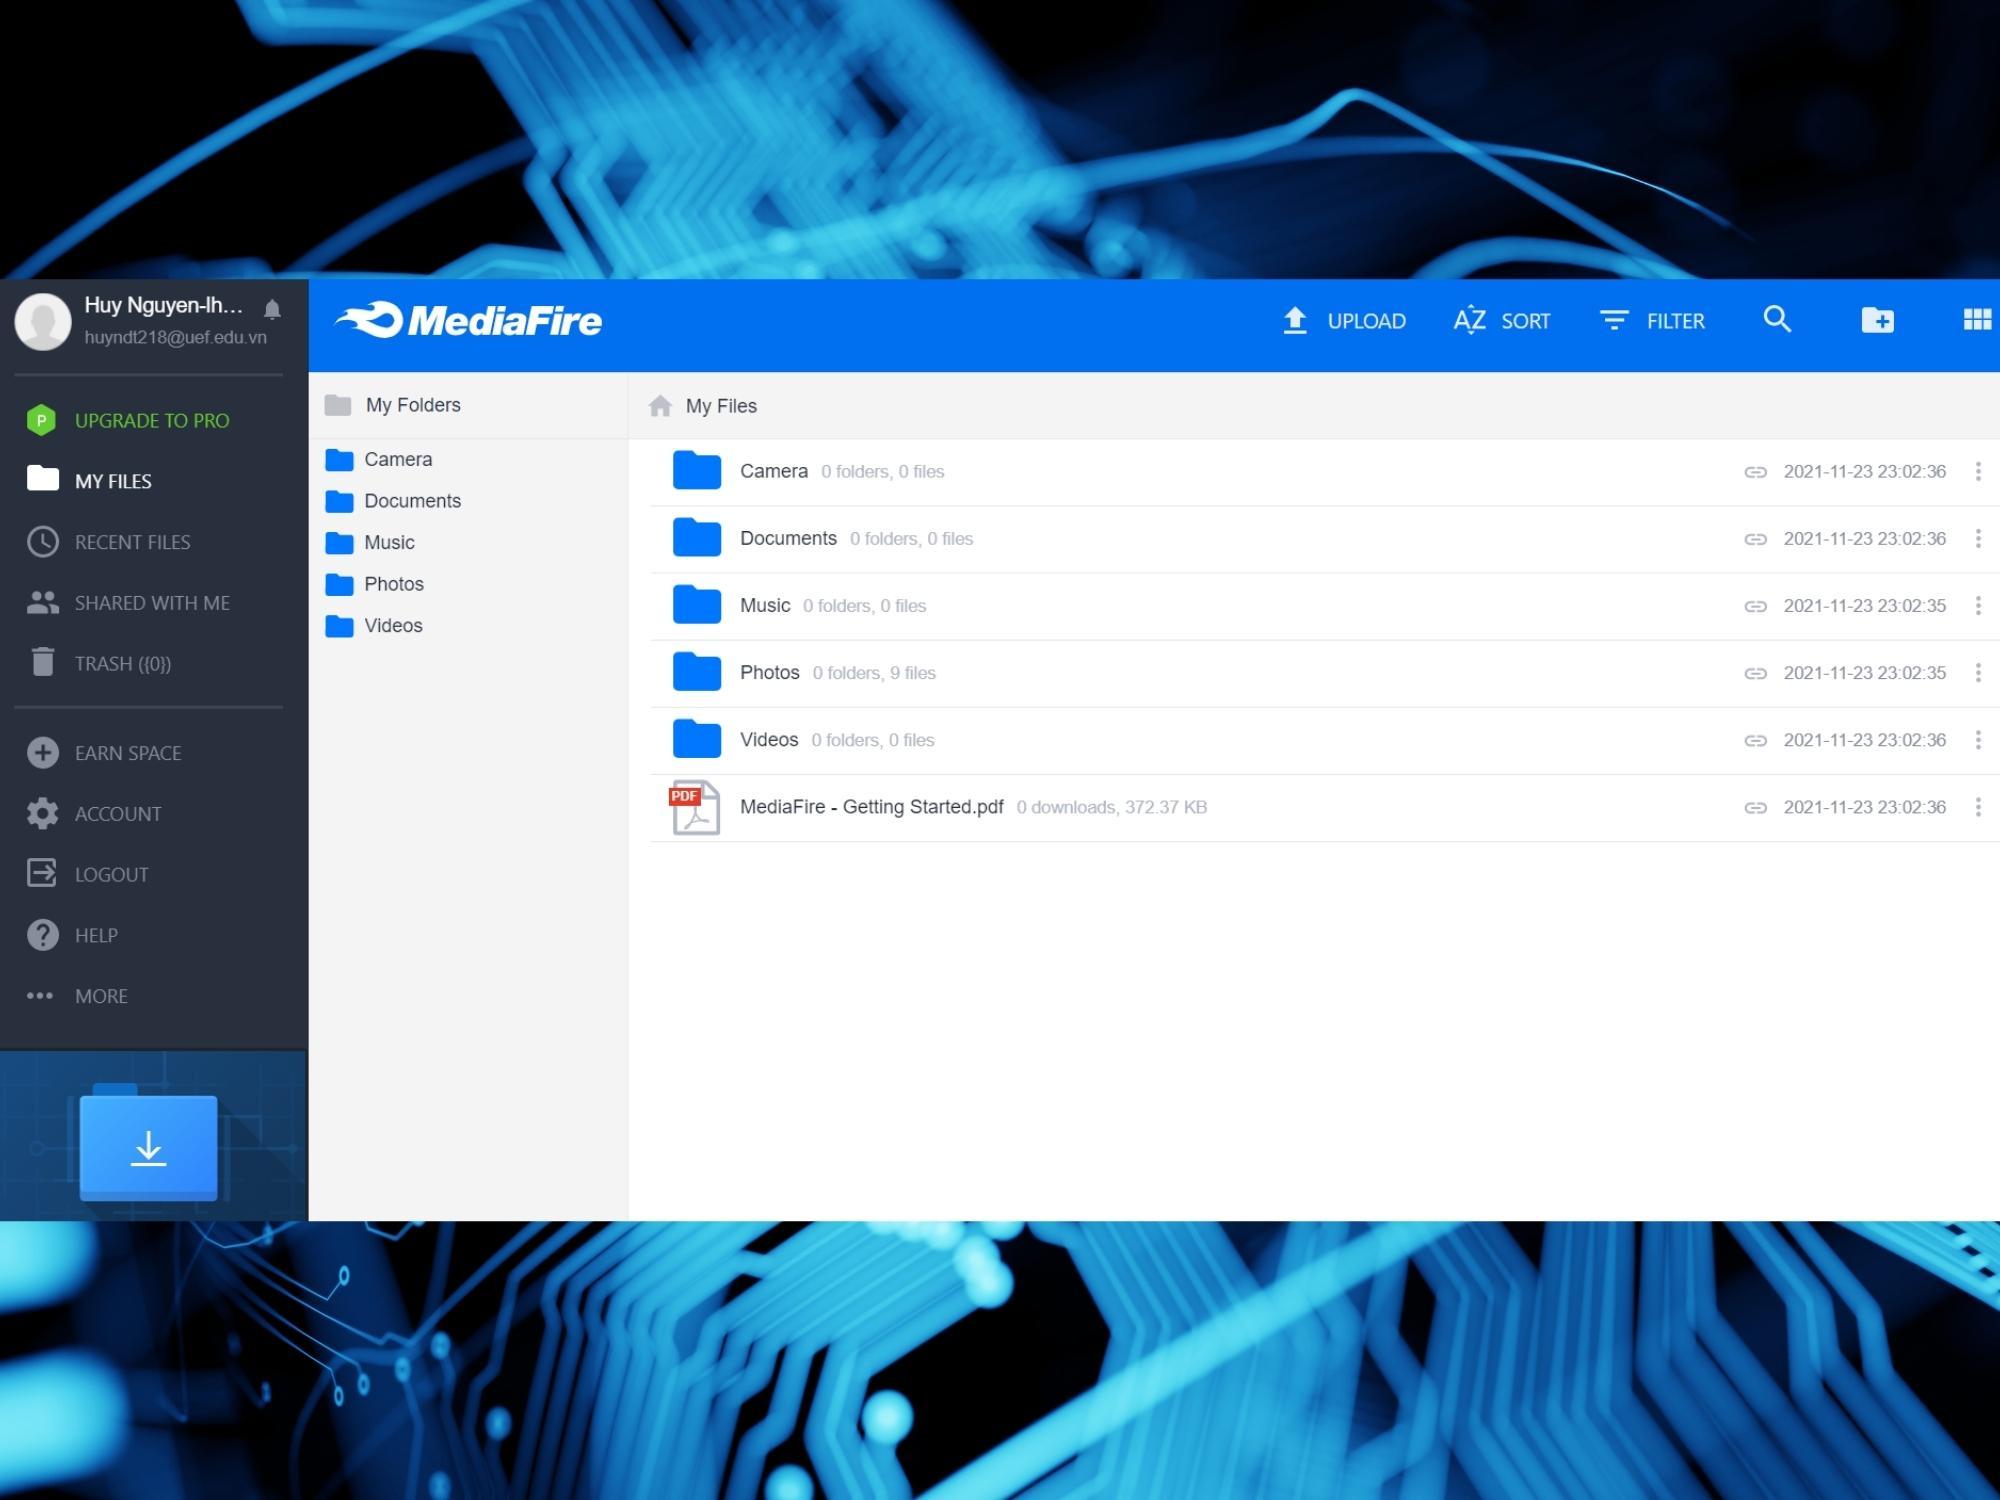Screen dimensions: 2000x1500
Task: Expand the MediaFire Getting Started PDF options
Action: pos(1980,807)
